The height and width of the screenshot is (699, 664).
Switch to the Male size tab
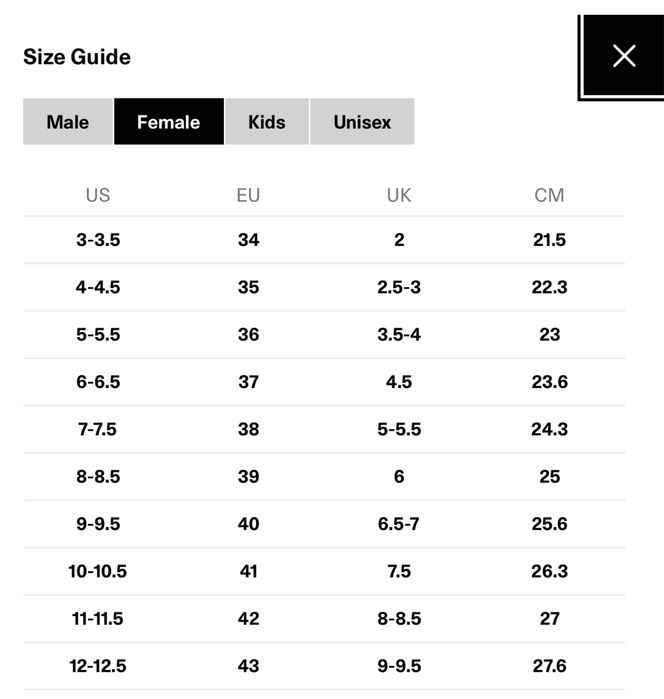click(68, 122)
